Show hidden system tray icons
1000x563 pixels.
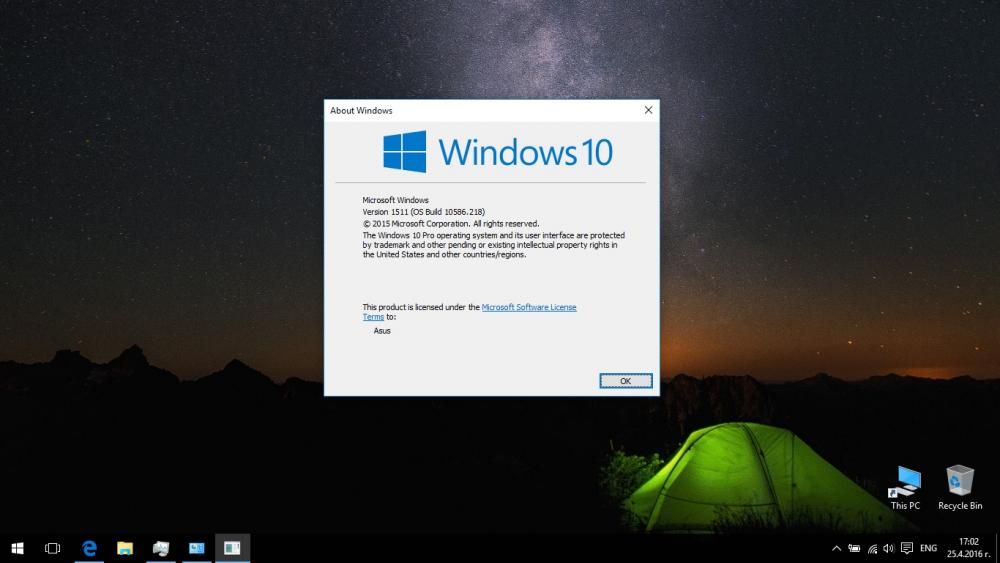click(836, 548)
